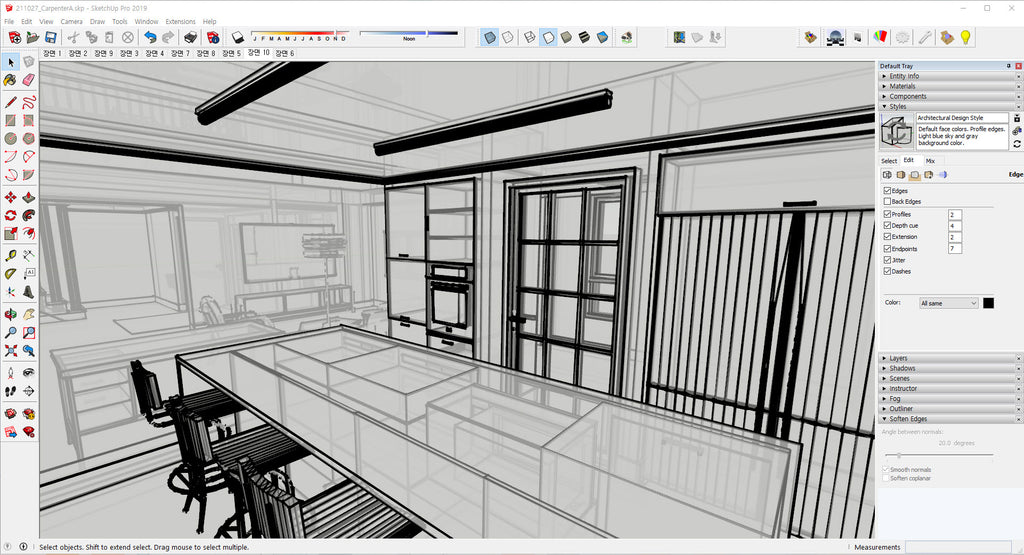Toggle Smooth normals checkbox
The height and width of the screenshot is (555, 1024).
click(x=886, y=469)
